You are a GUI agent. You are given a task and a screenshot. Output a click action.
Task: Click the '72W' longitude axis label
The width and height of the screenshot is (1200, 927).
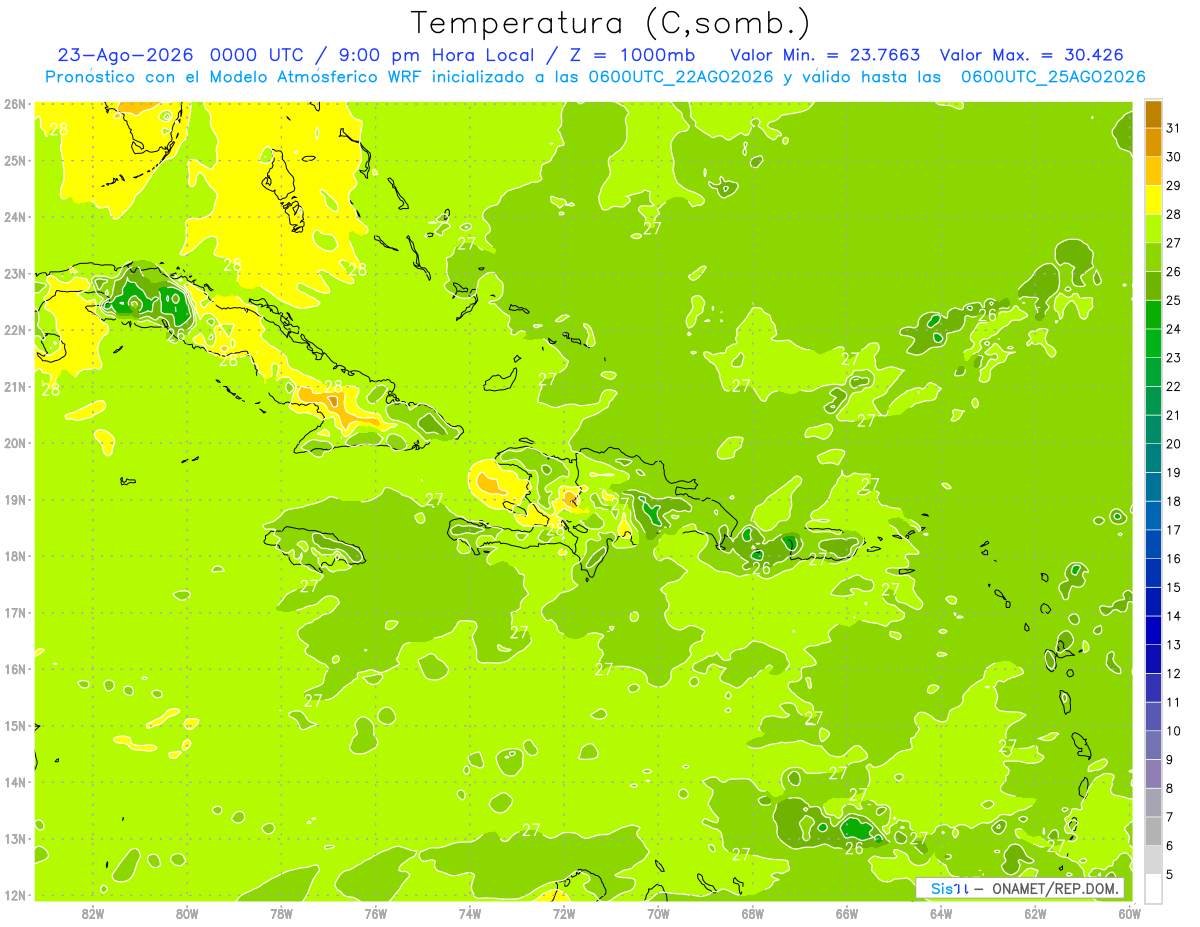click(564, 912)
